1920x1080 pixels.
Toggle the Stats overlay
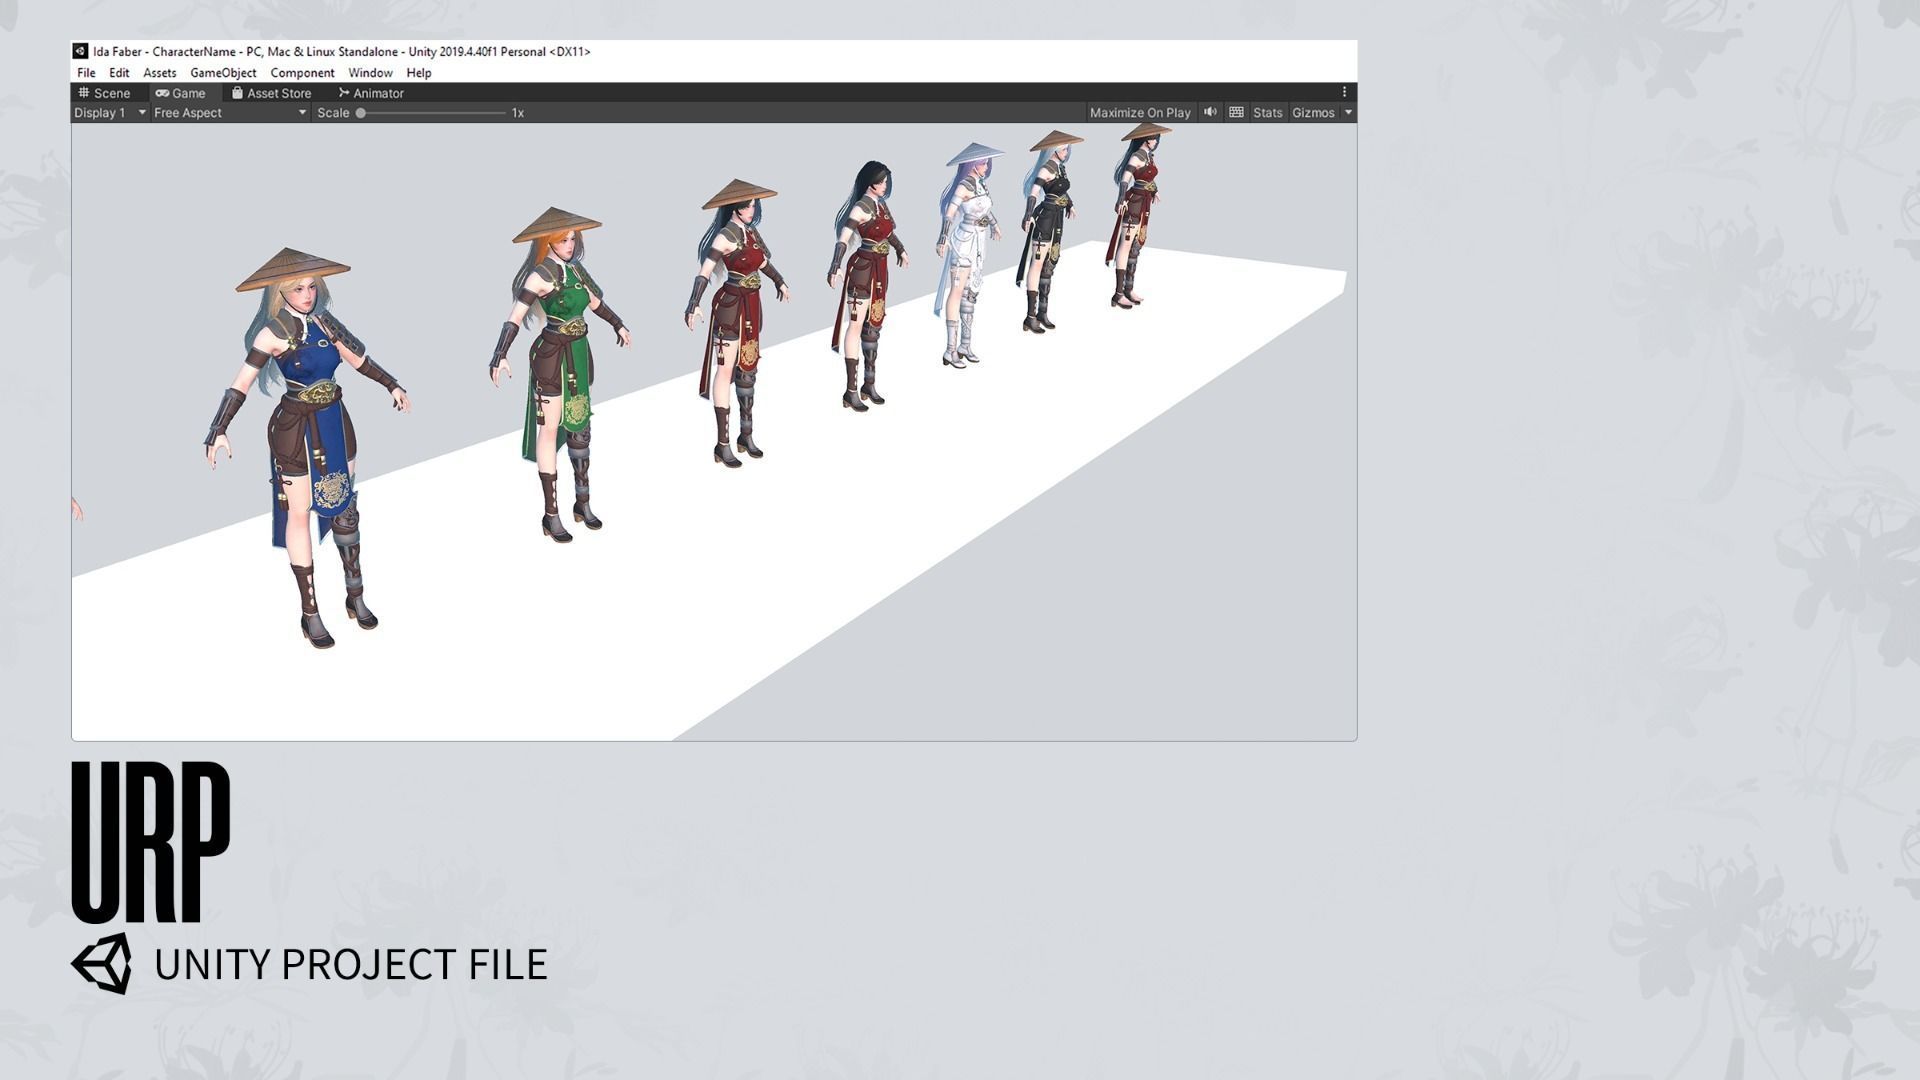[1267, 113]
